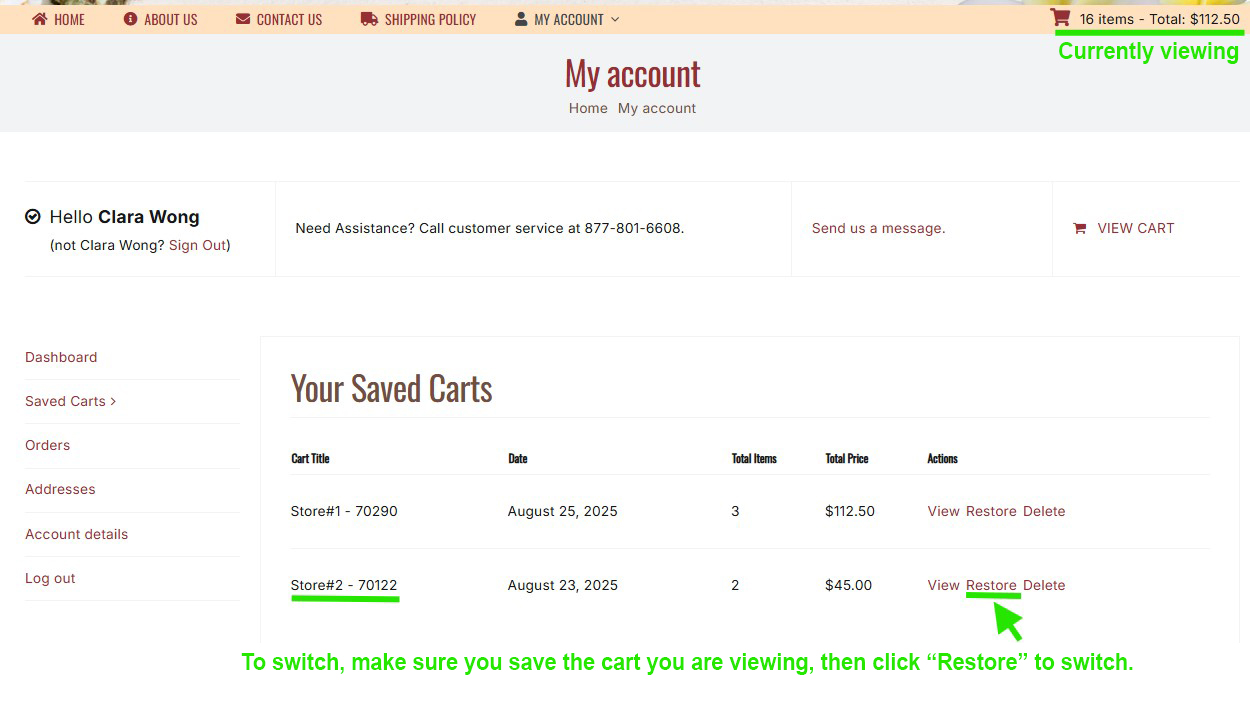Image resolution: width=1250 pixels, height=711 pixels.
Task: Go to the Addresses sidebar section
Action: click(60, 489)
